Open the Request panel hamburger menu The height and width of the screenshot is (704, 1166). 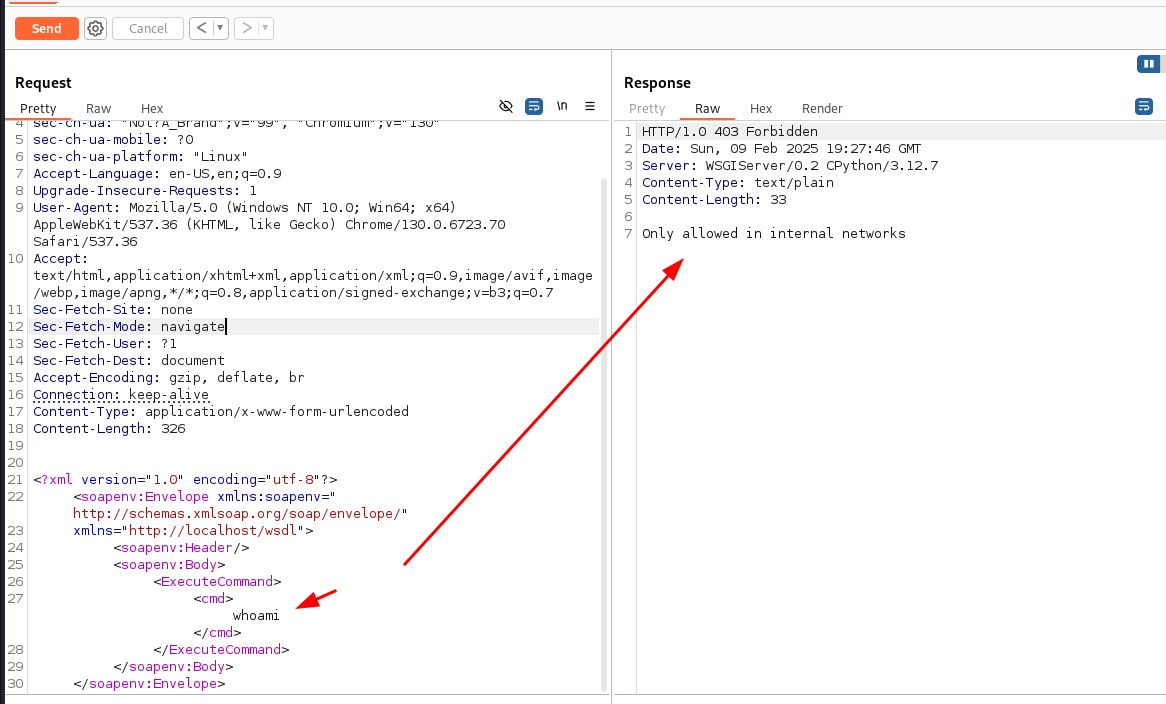590,106
